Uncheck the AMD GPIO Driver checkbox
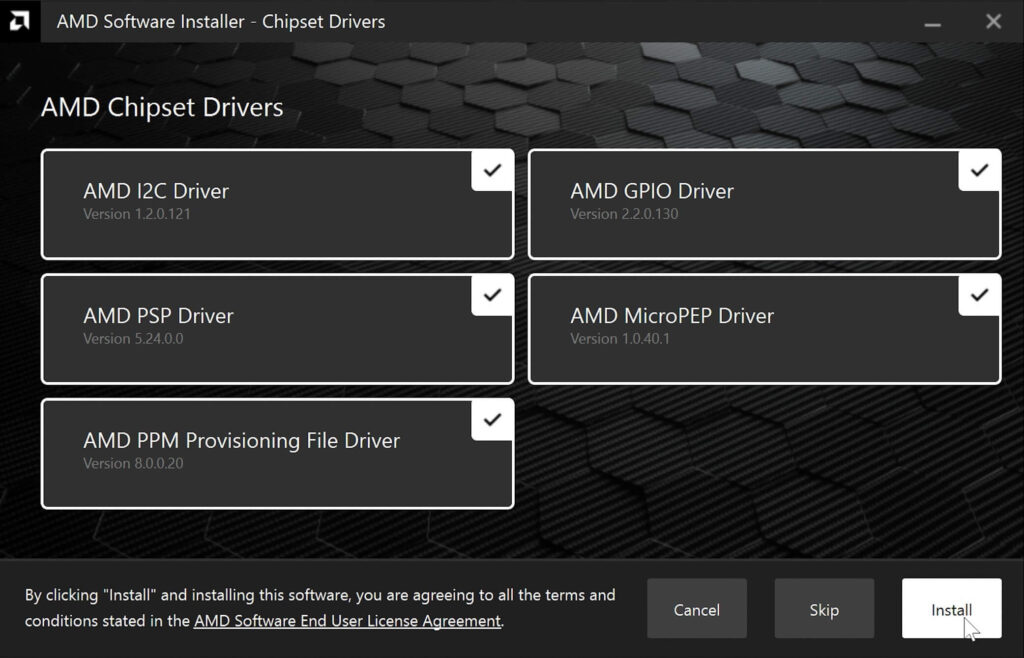1024x658 pixels. [x=979, y=170]
